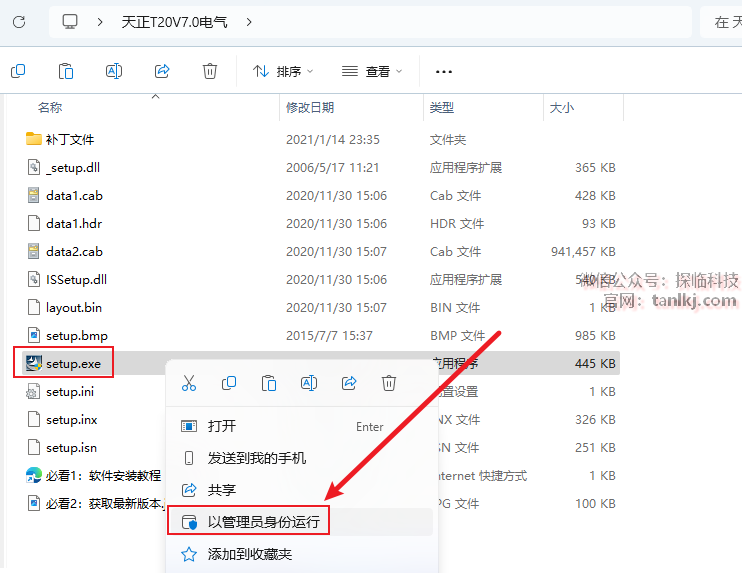Click the toolbar Paste clipboard icon
The height and width of the screenshot is (573, 742).
pos(66,71)
